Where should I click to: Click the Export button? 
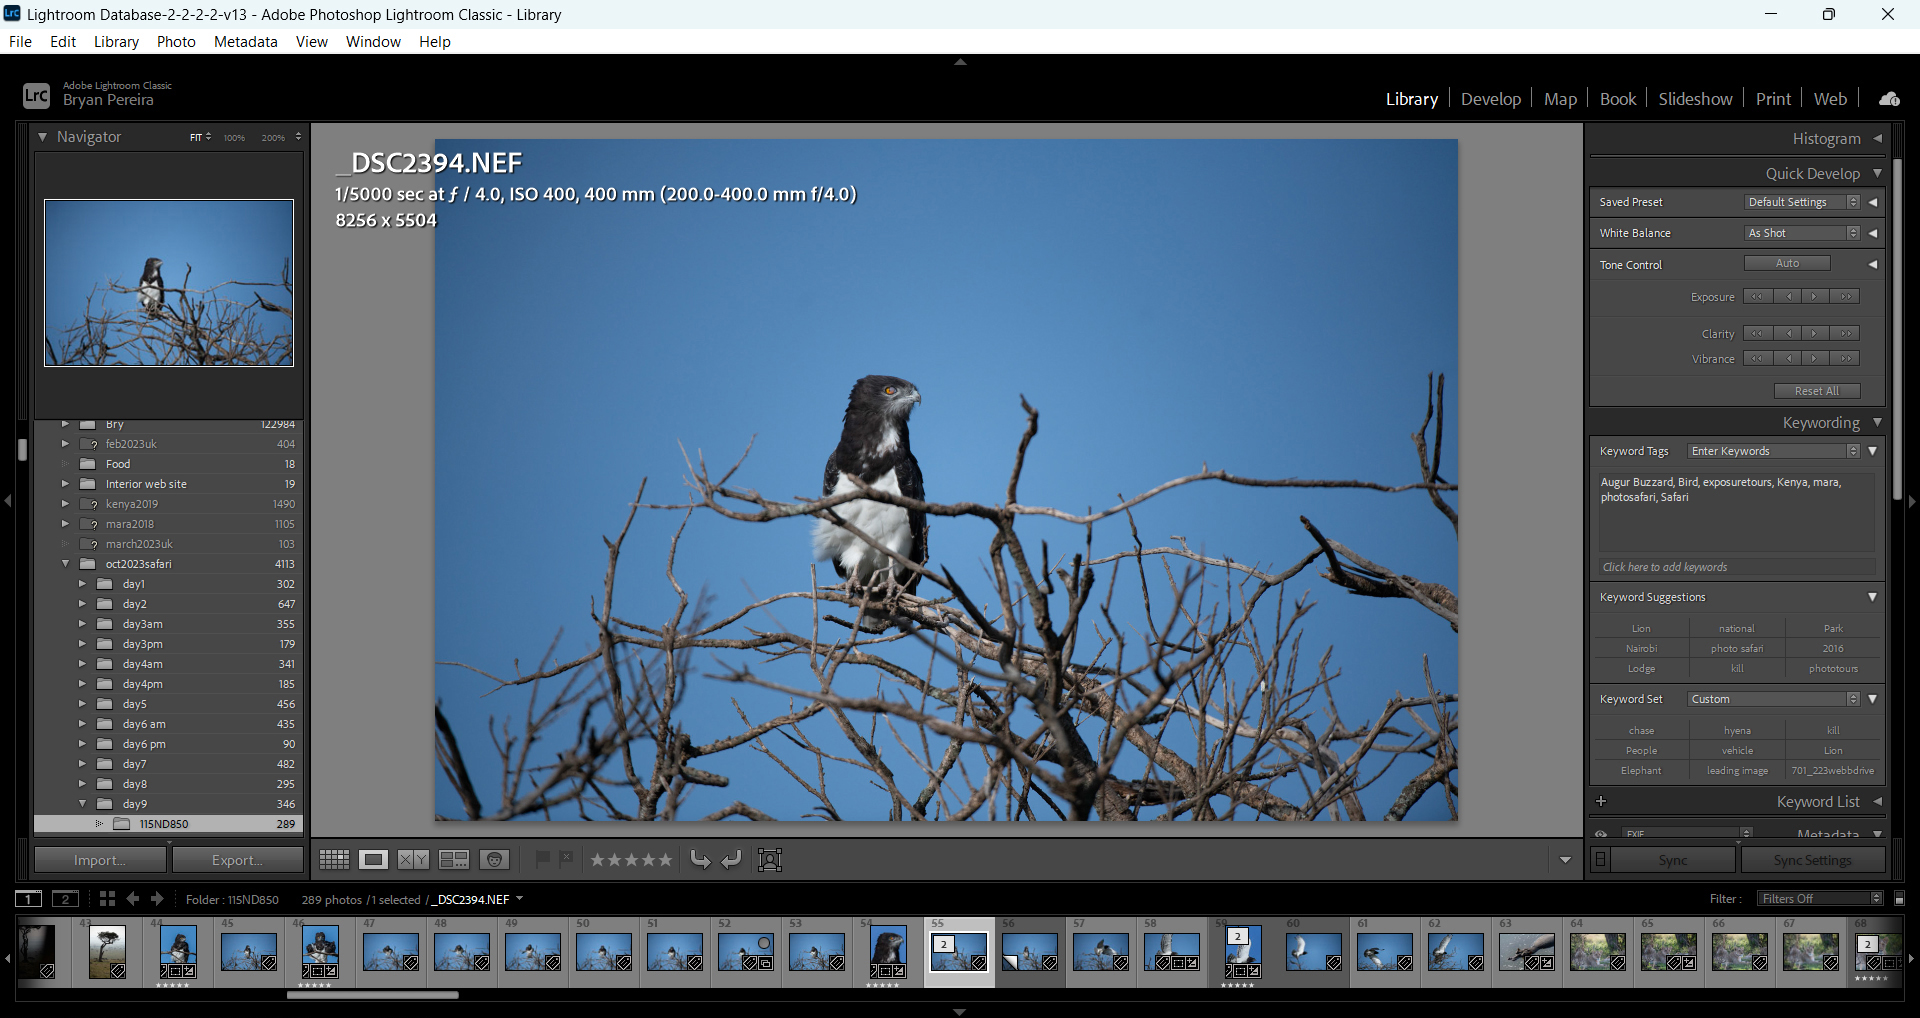coord(237,860)
